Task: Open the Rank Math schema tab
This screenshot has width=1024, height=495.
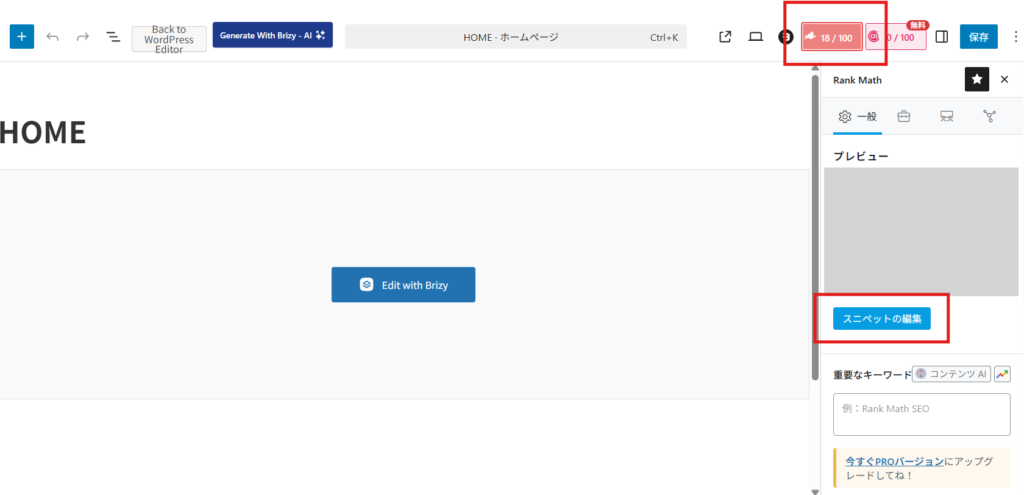Action: coord(946,117)
